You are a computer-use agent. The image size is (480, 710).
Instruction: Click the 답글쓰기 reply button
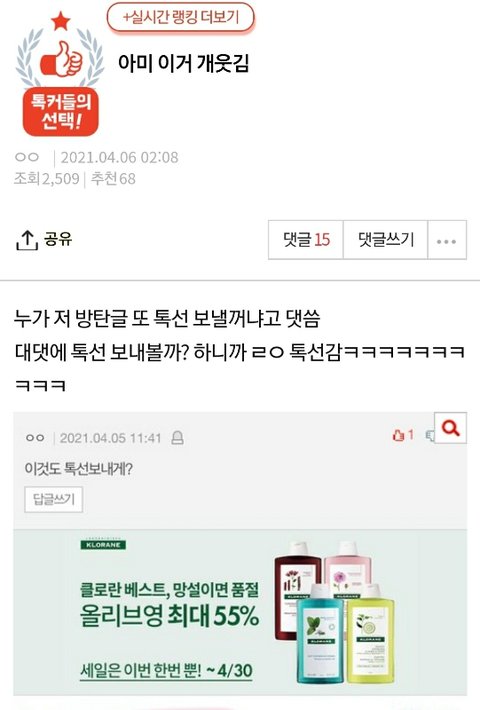(54, 499)
